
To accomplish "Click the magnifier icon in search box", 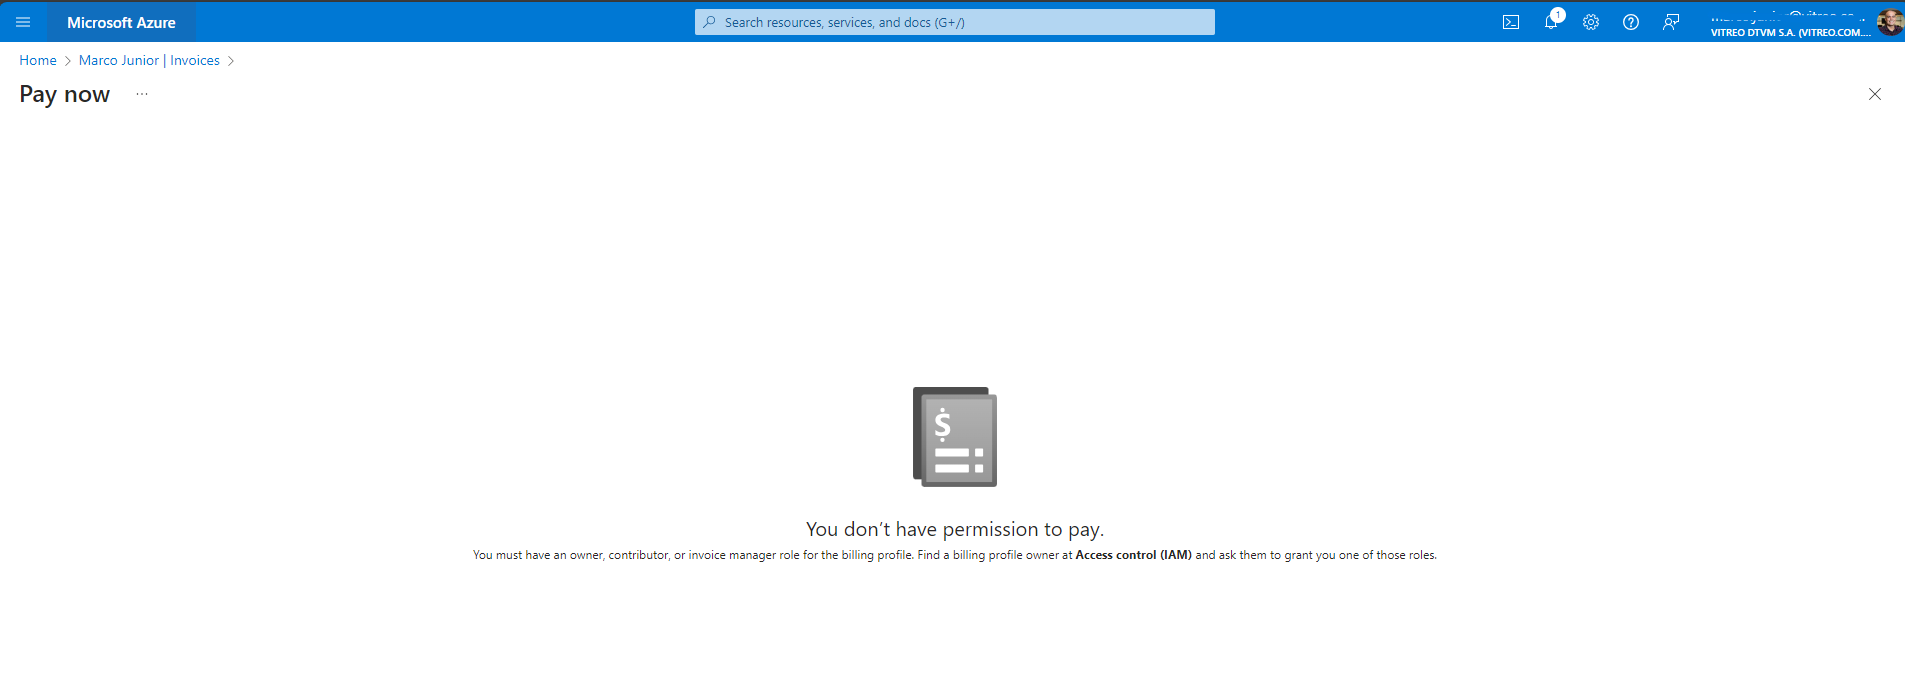I will (709, 22).
